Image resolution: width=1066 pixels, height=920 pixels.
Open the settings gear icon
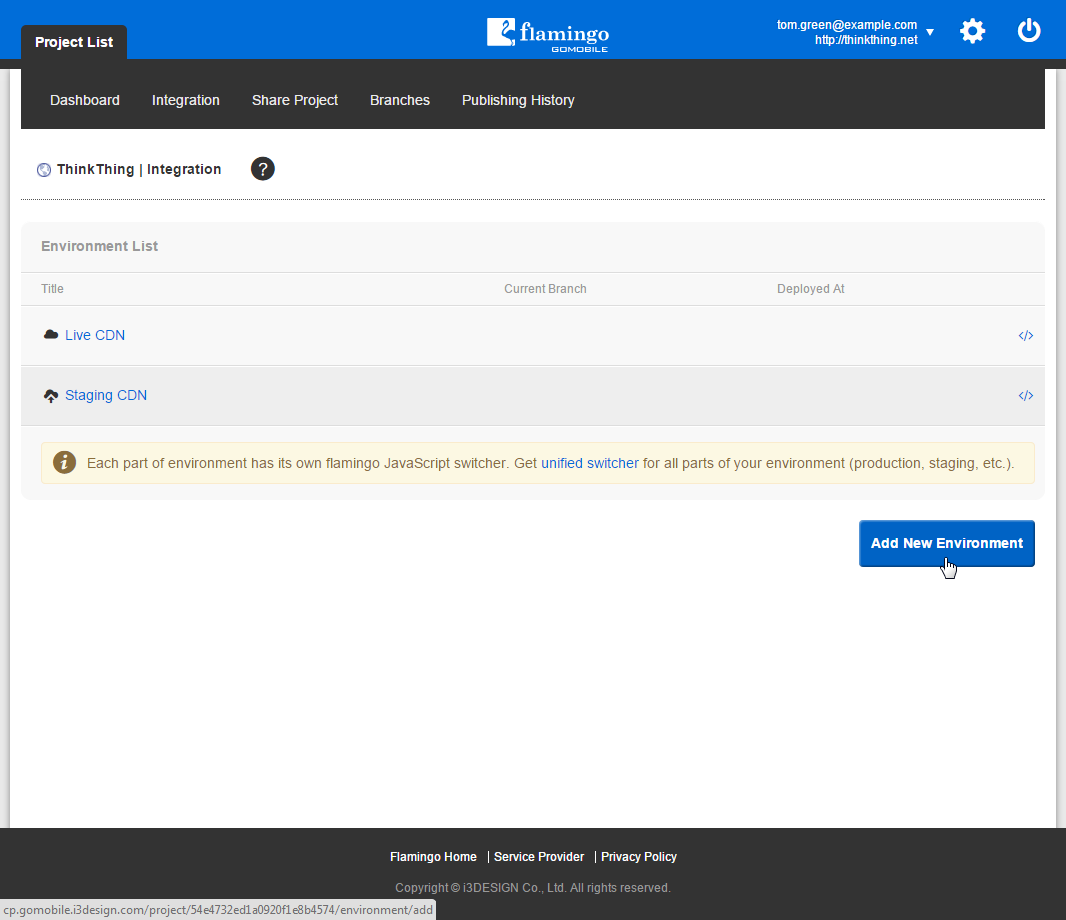[972, 31]
